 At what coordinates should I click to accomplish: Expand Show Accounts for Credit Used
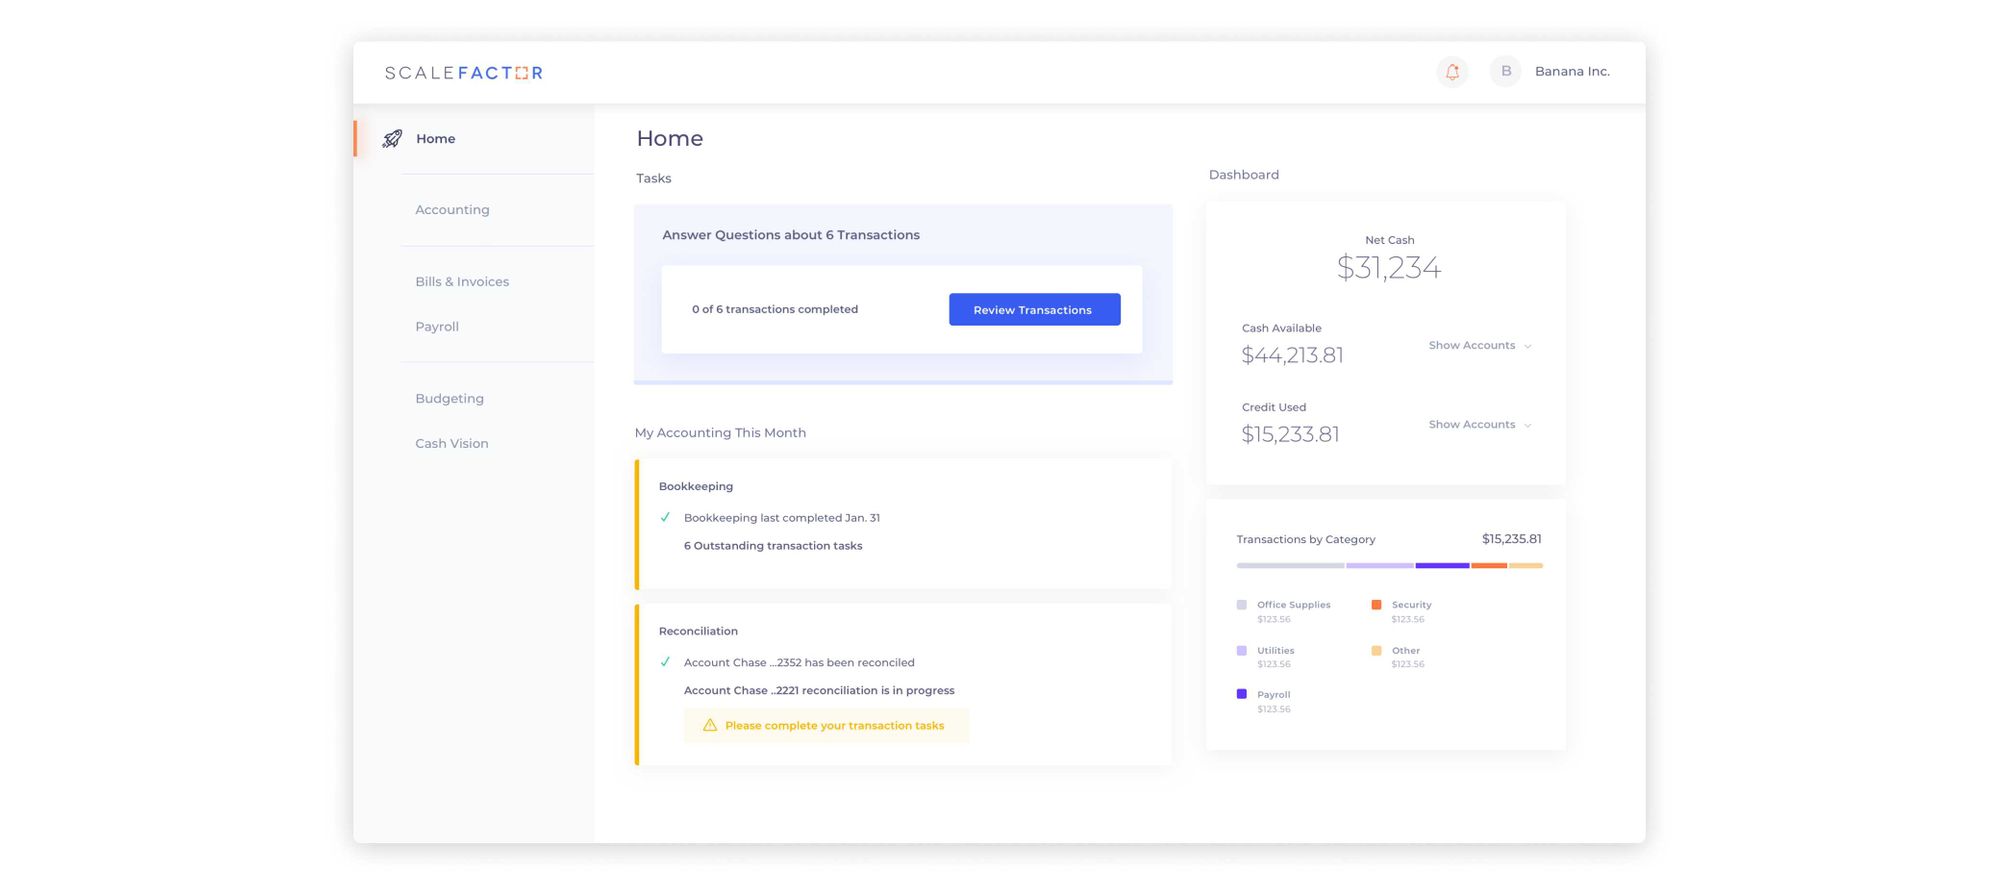coord(1480,425)
